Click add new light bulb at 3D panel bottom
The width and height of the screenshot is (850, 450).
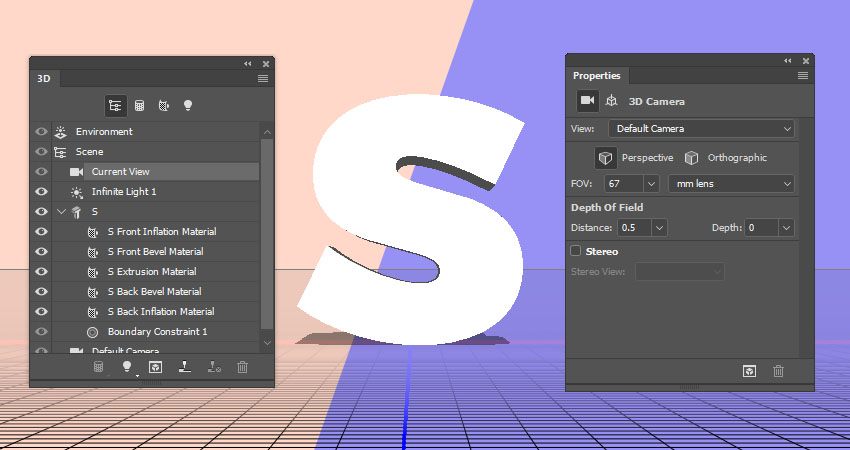click(x=127, y=367)
